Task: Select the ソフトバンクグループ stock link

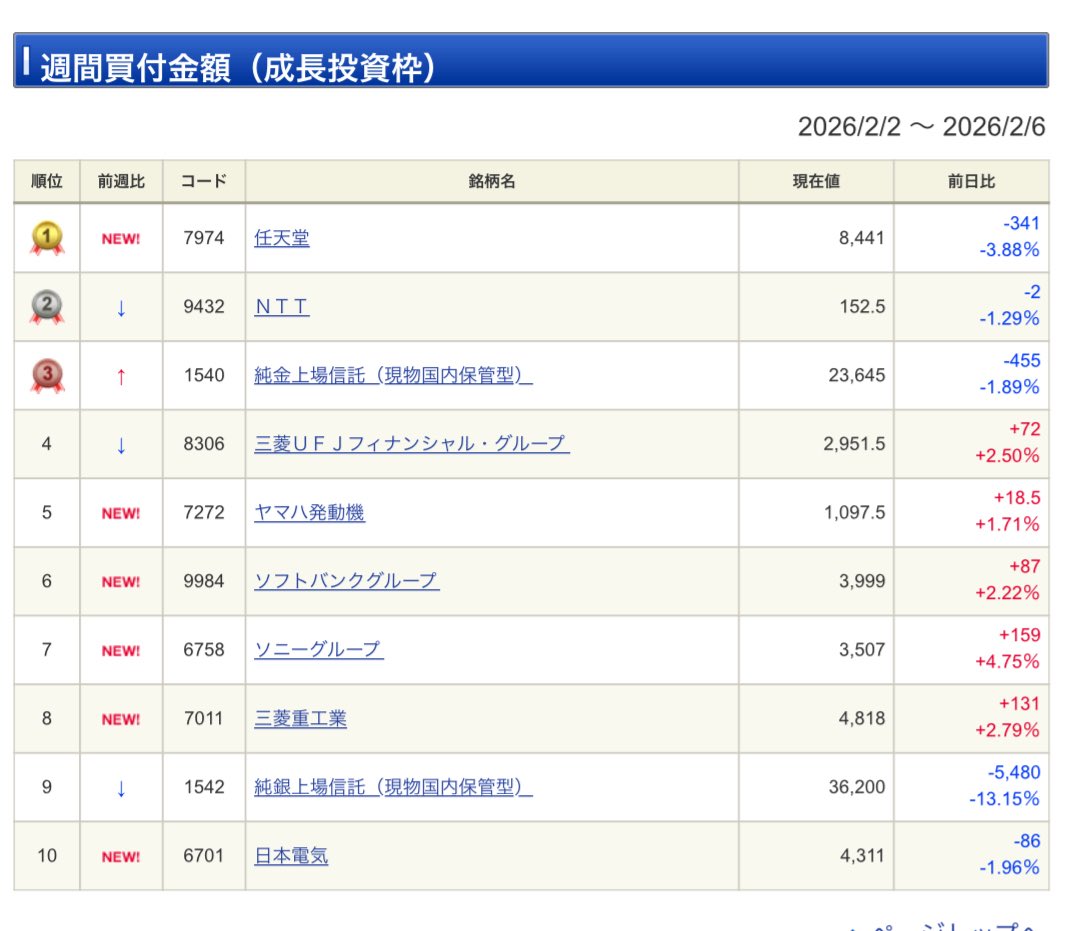Action: 346,581
